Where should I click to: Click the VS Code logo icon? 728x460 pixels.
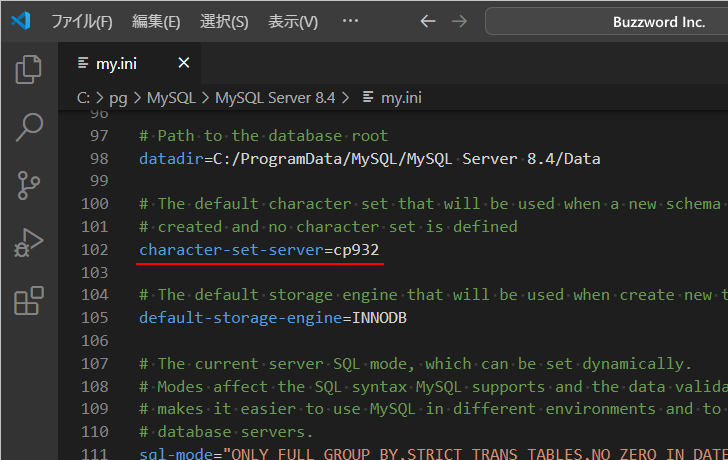(x=21, y=21)
